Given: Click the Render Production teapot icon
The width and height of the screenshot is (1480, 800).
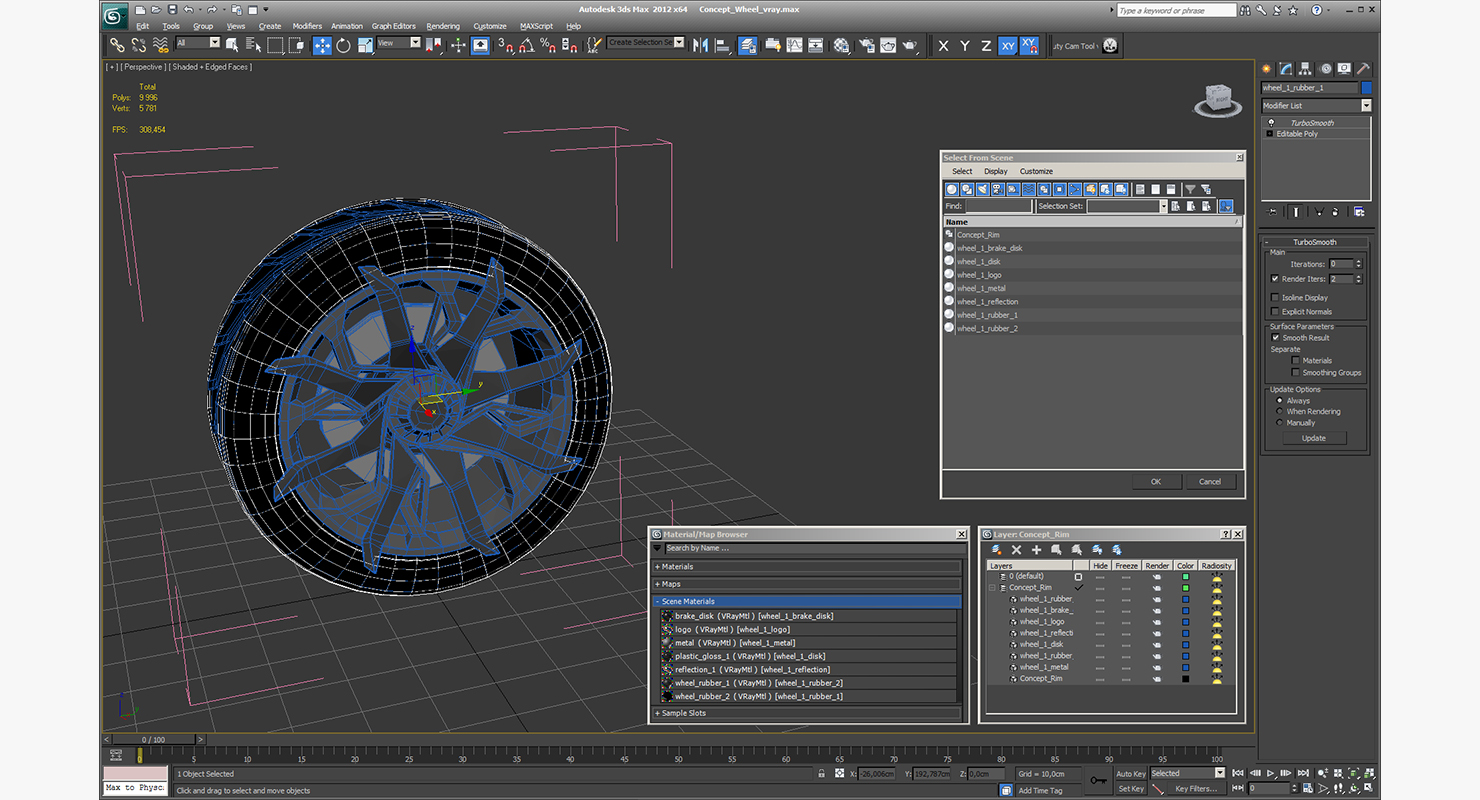Looking at the screenshot, I should click(x=910, y=45).
